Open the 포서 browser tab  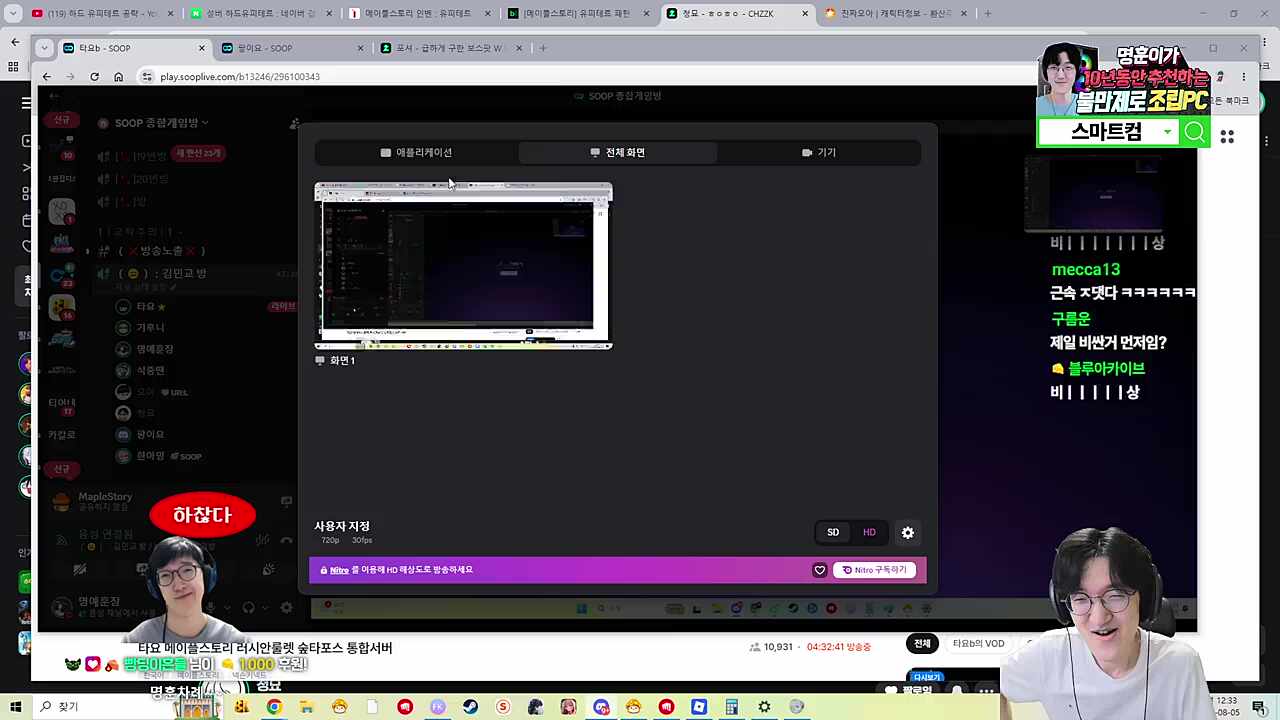(452, 48)
